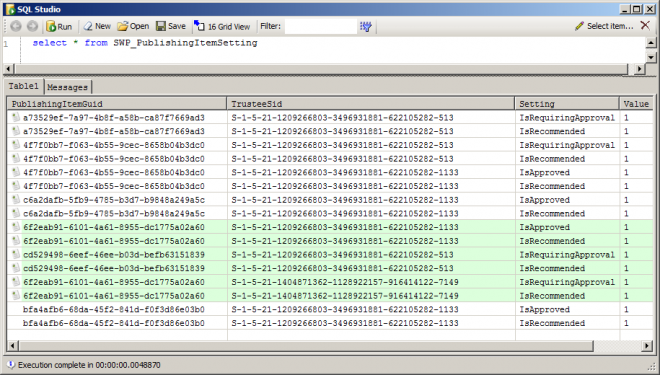Run the SQL query
The width and height of the screenshot is (660, 375).
[59, 27]
